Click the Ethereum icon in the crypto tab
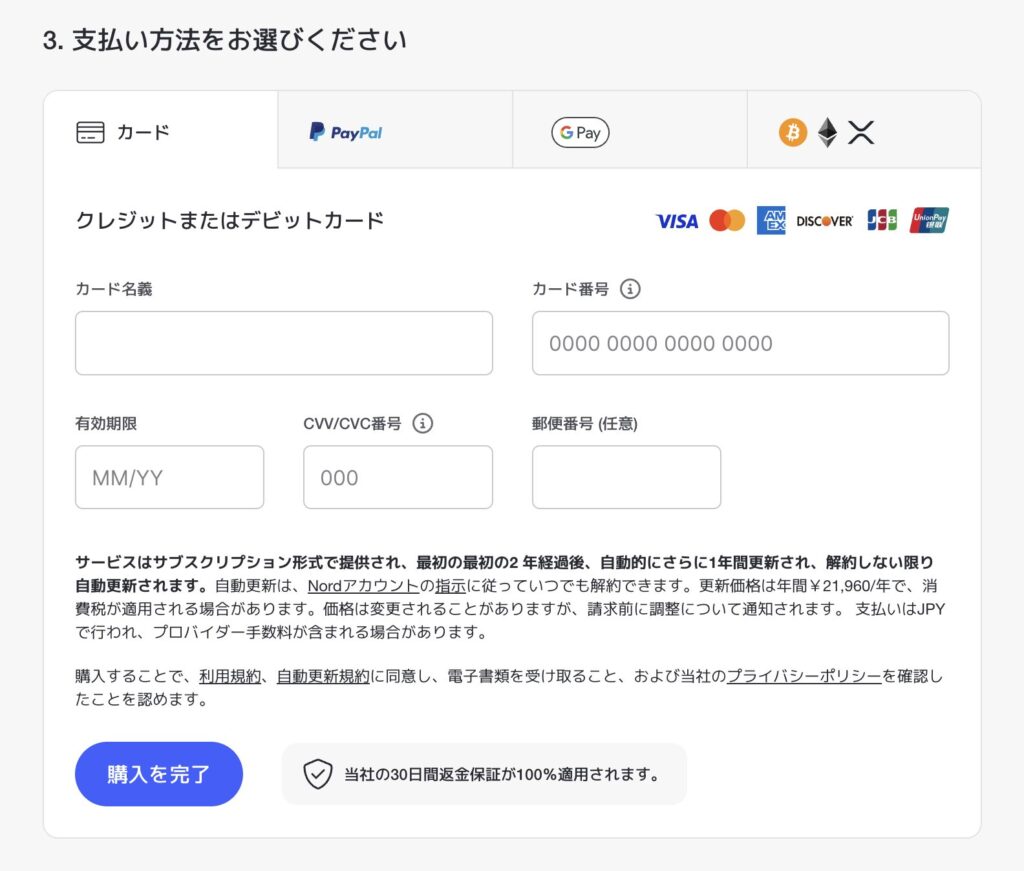 tap(828, 132)
